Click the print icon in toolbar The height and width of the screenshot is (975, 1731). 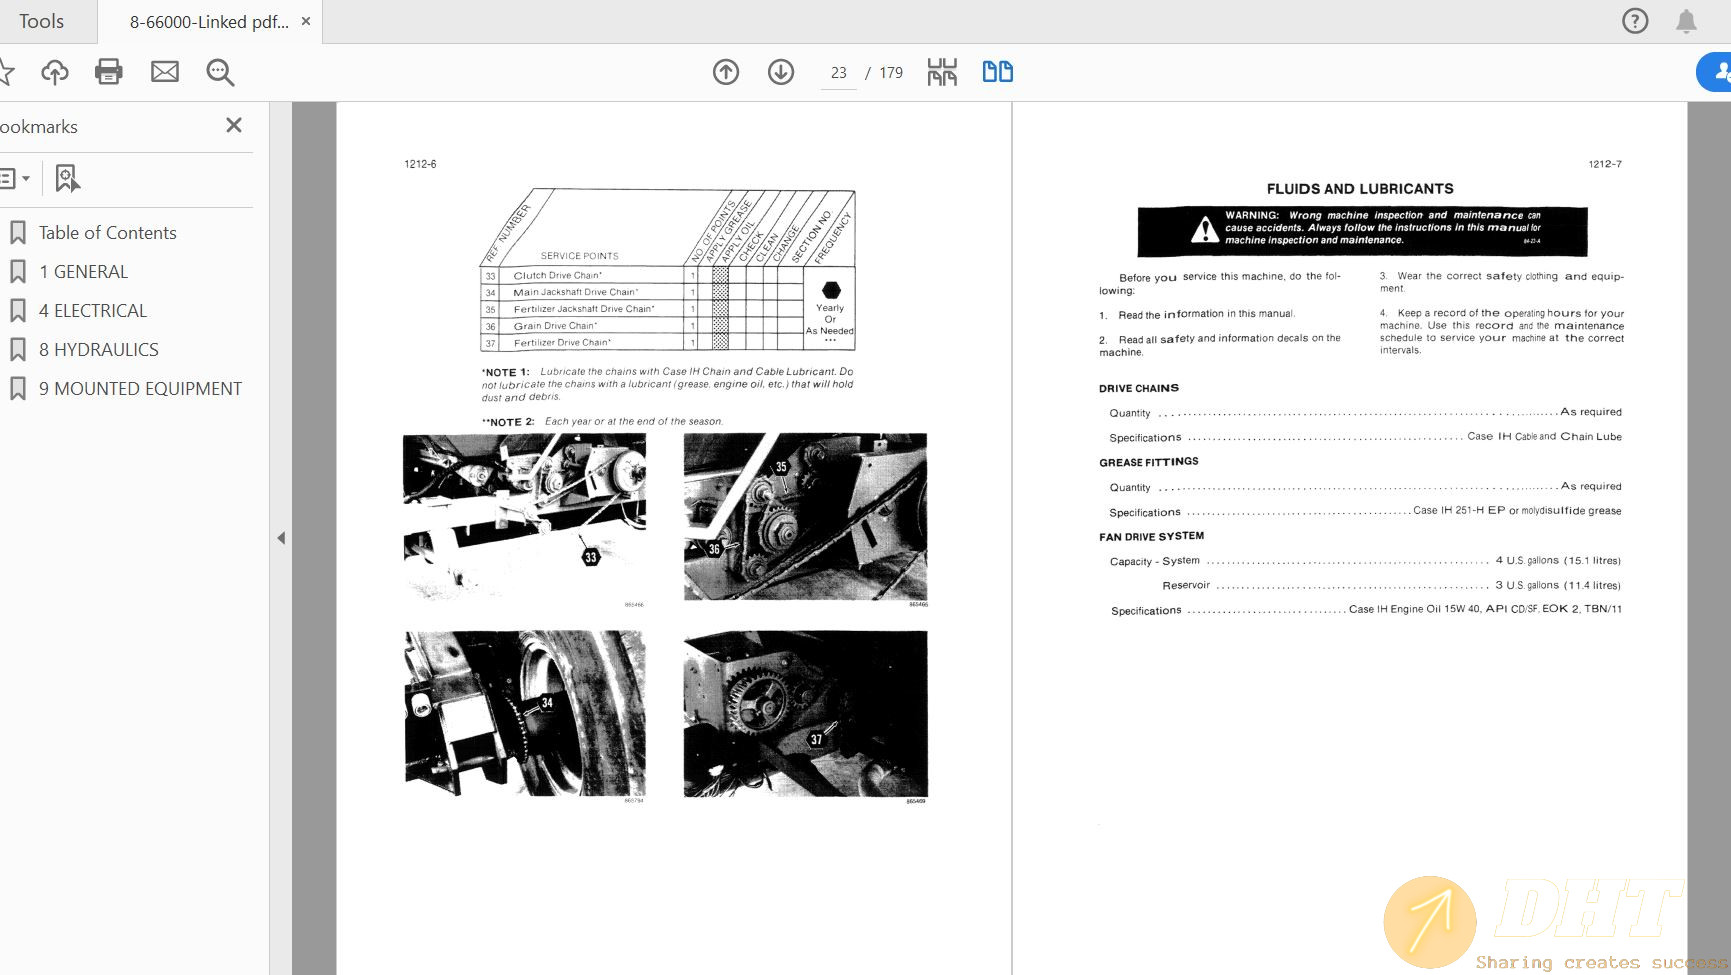[108, 72]
